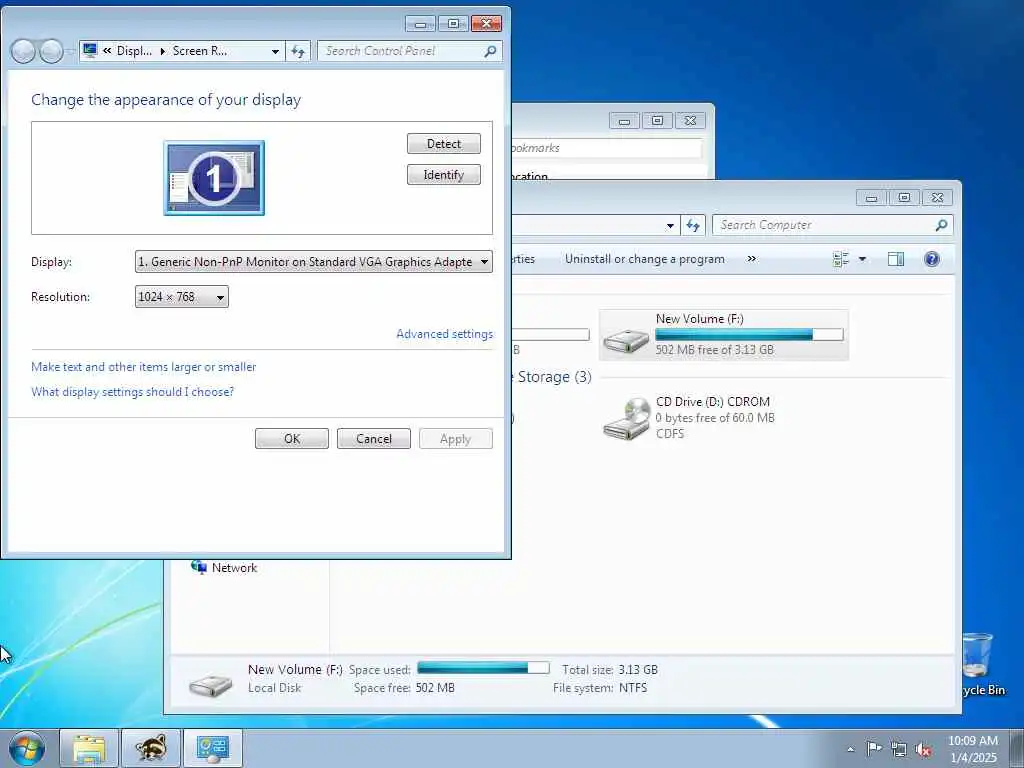This screenshot has height=768, width=1024.
Task: Open the Display selection dropdown
Action: (313, 262)
